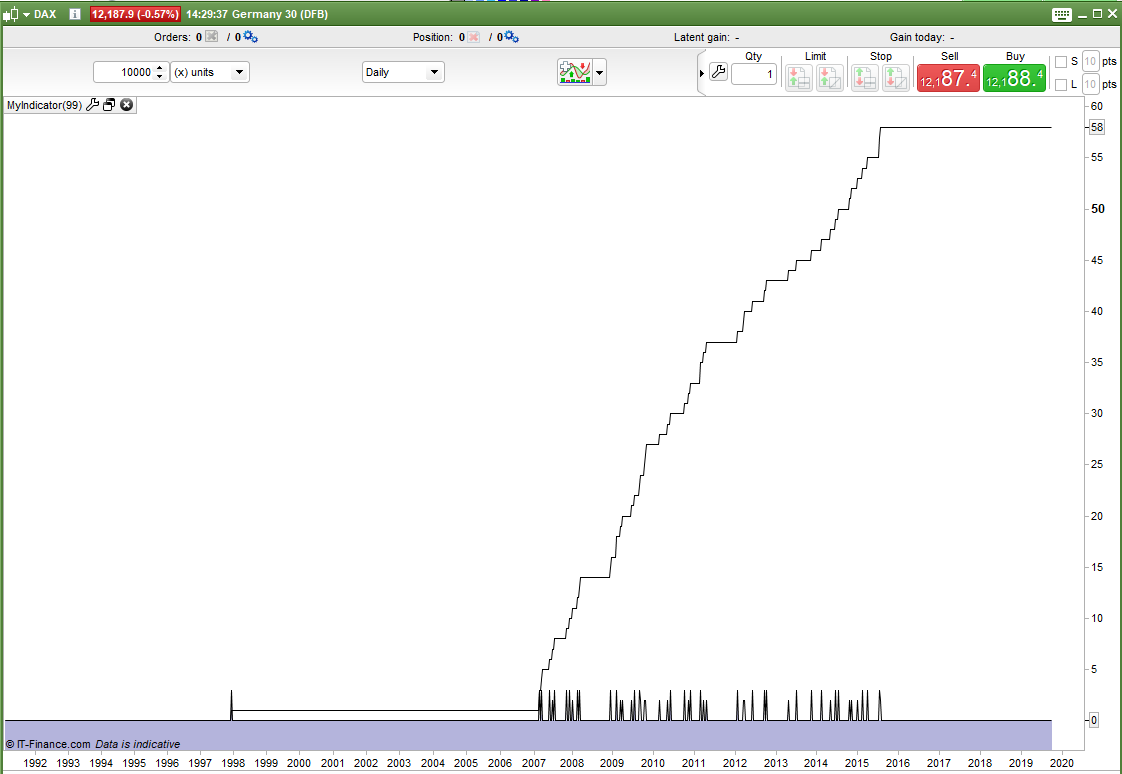
Task: Click the 0 value marker on price axis
Action: [x=1093, y=720]
